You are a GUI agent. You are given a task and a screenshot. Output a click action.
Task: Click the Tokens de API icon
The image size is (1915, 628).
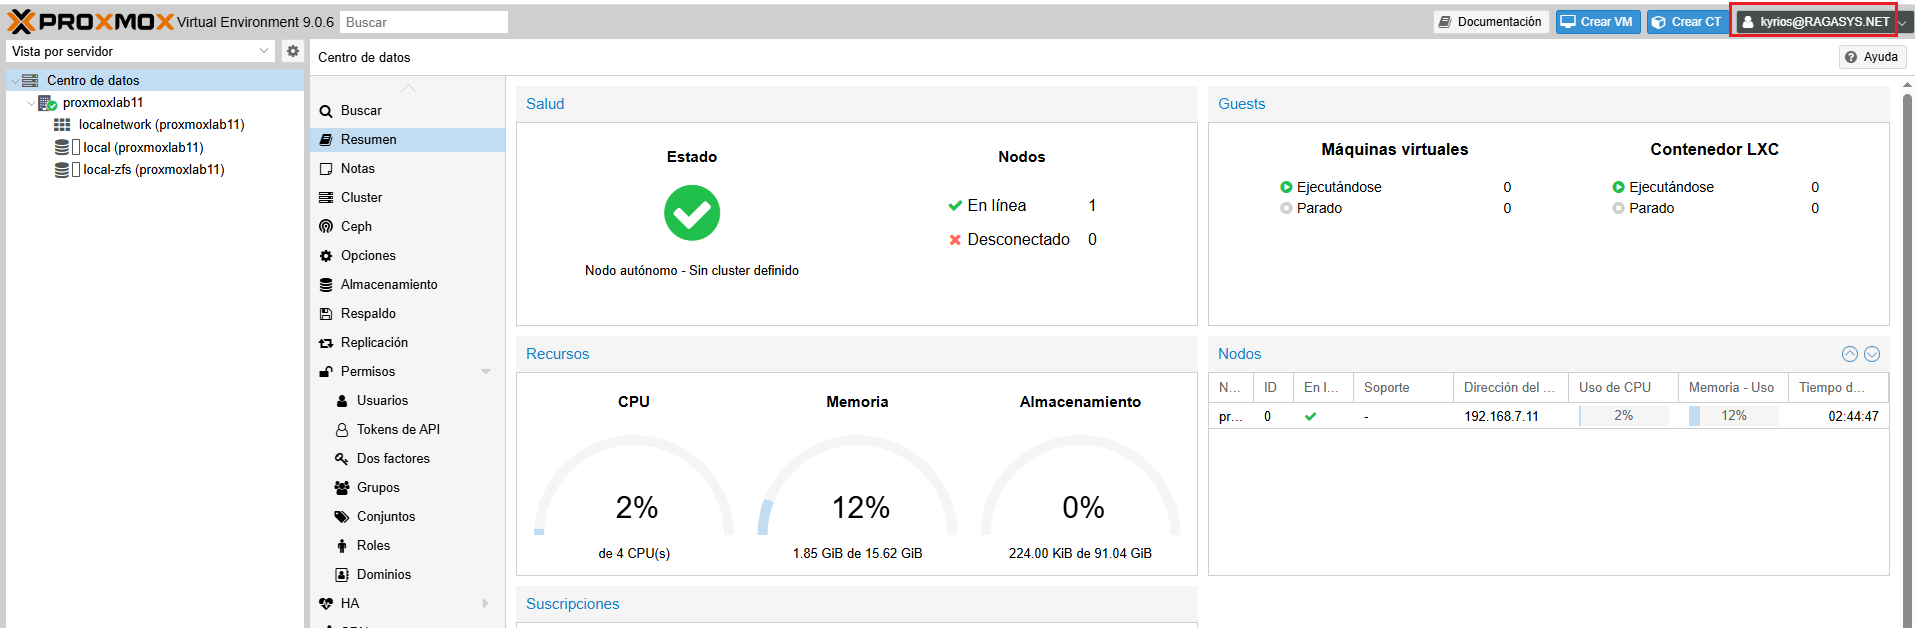click(x=342, y=430)
